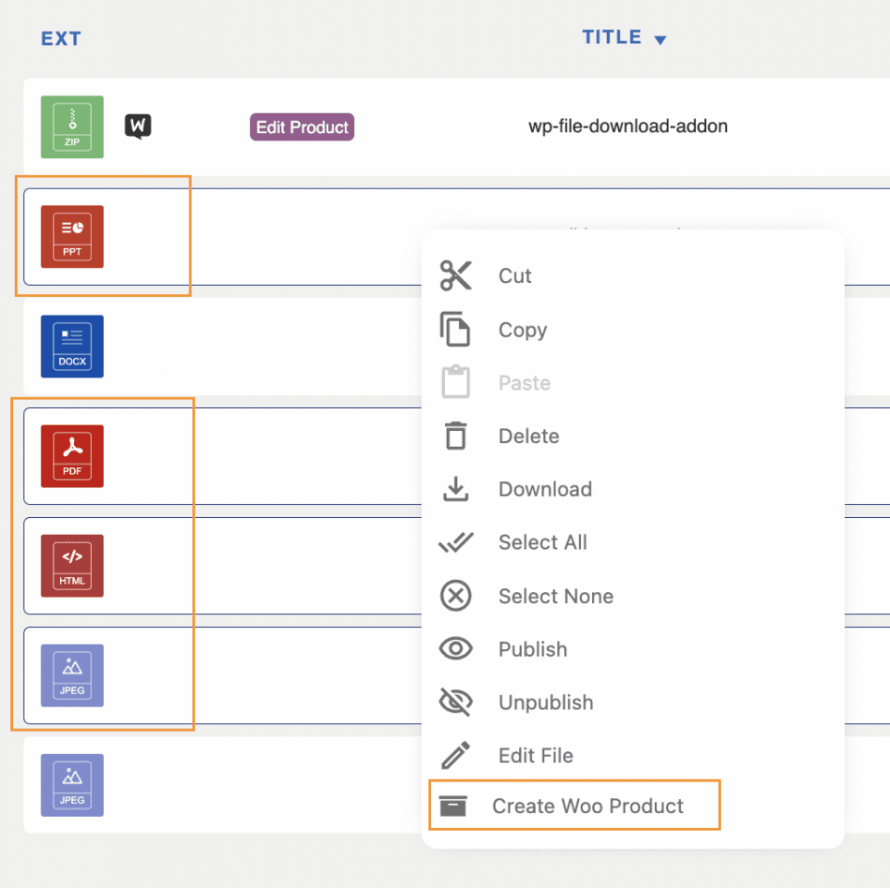
Task: Click the PDF file type icon
Action: click(72, 456)
